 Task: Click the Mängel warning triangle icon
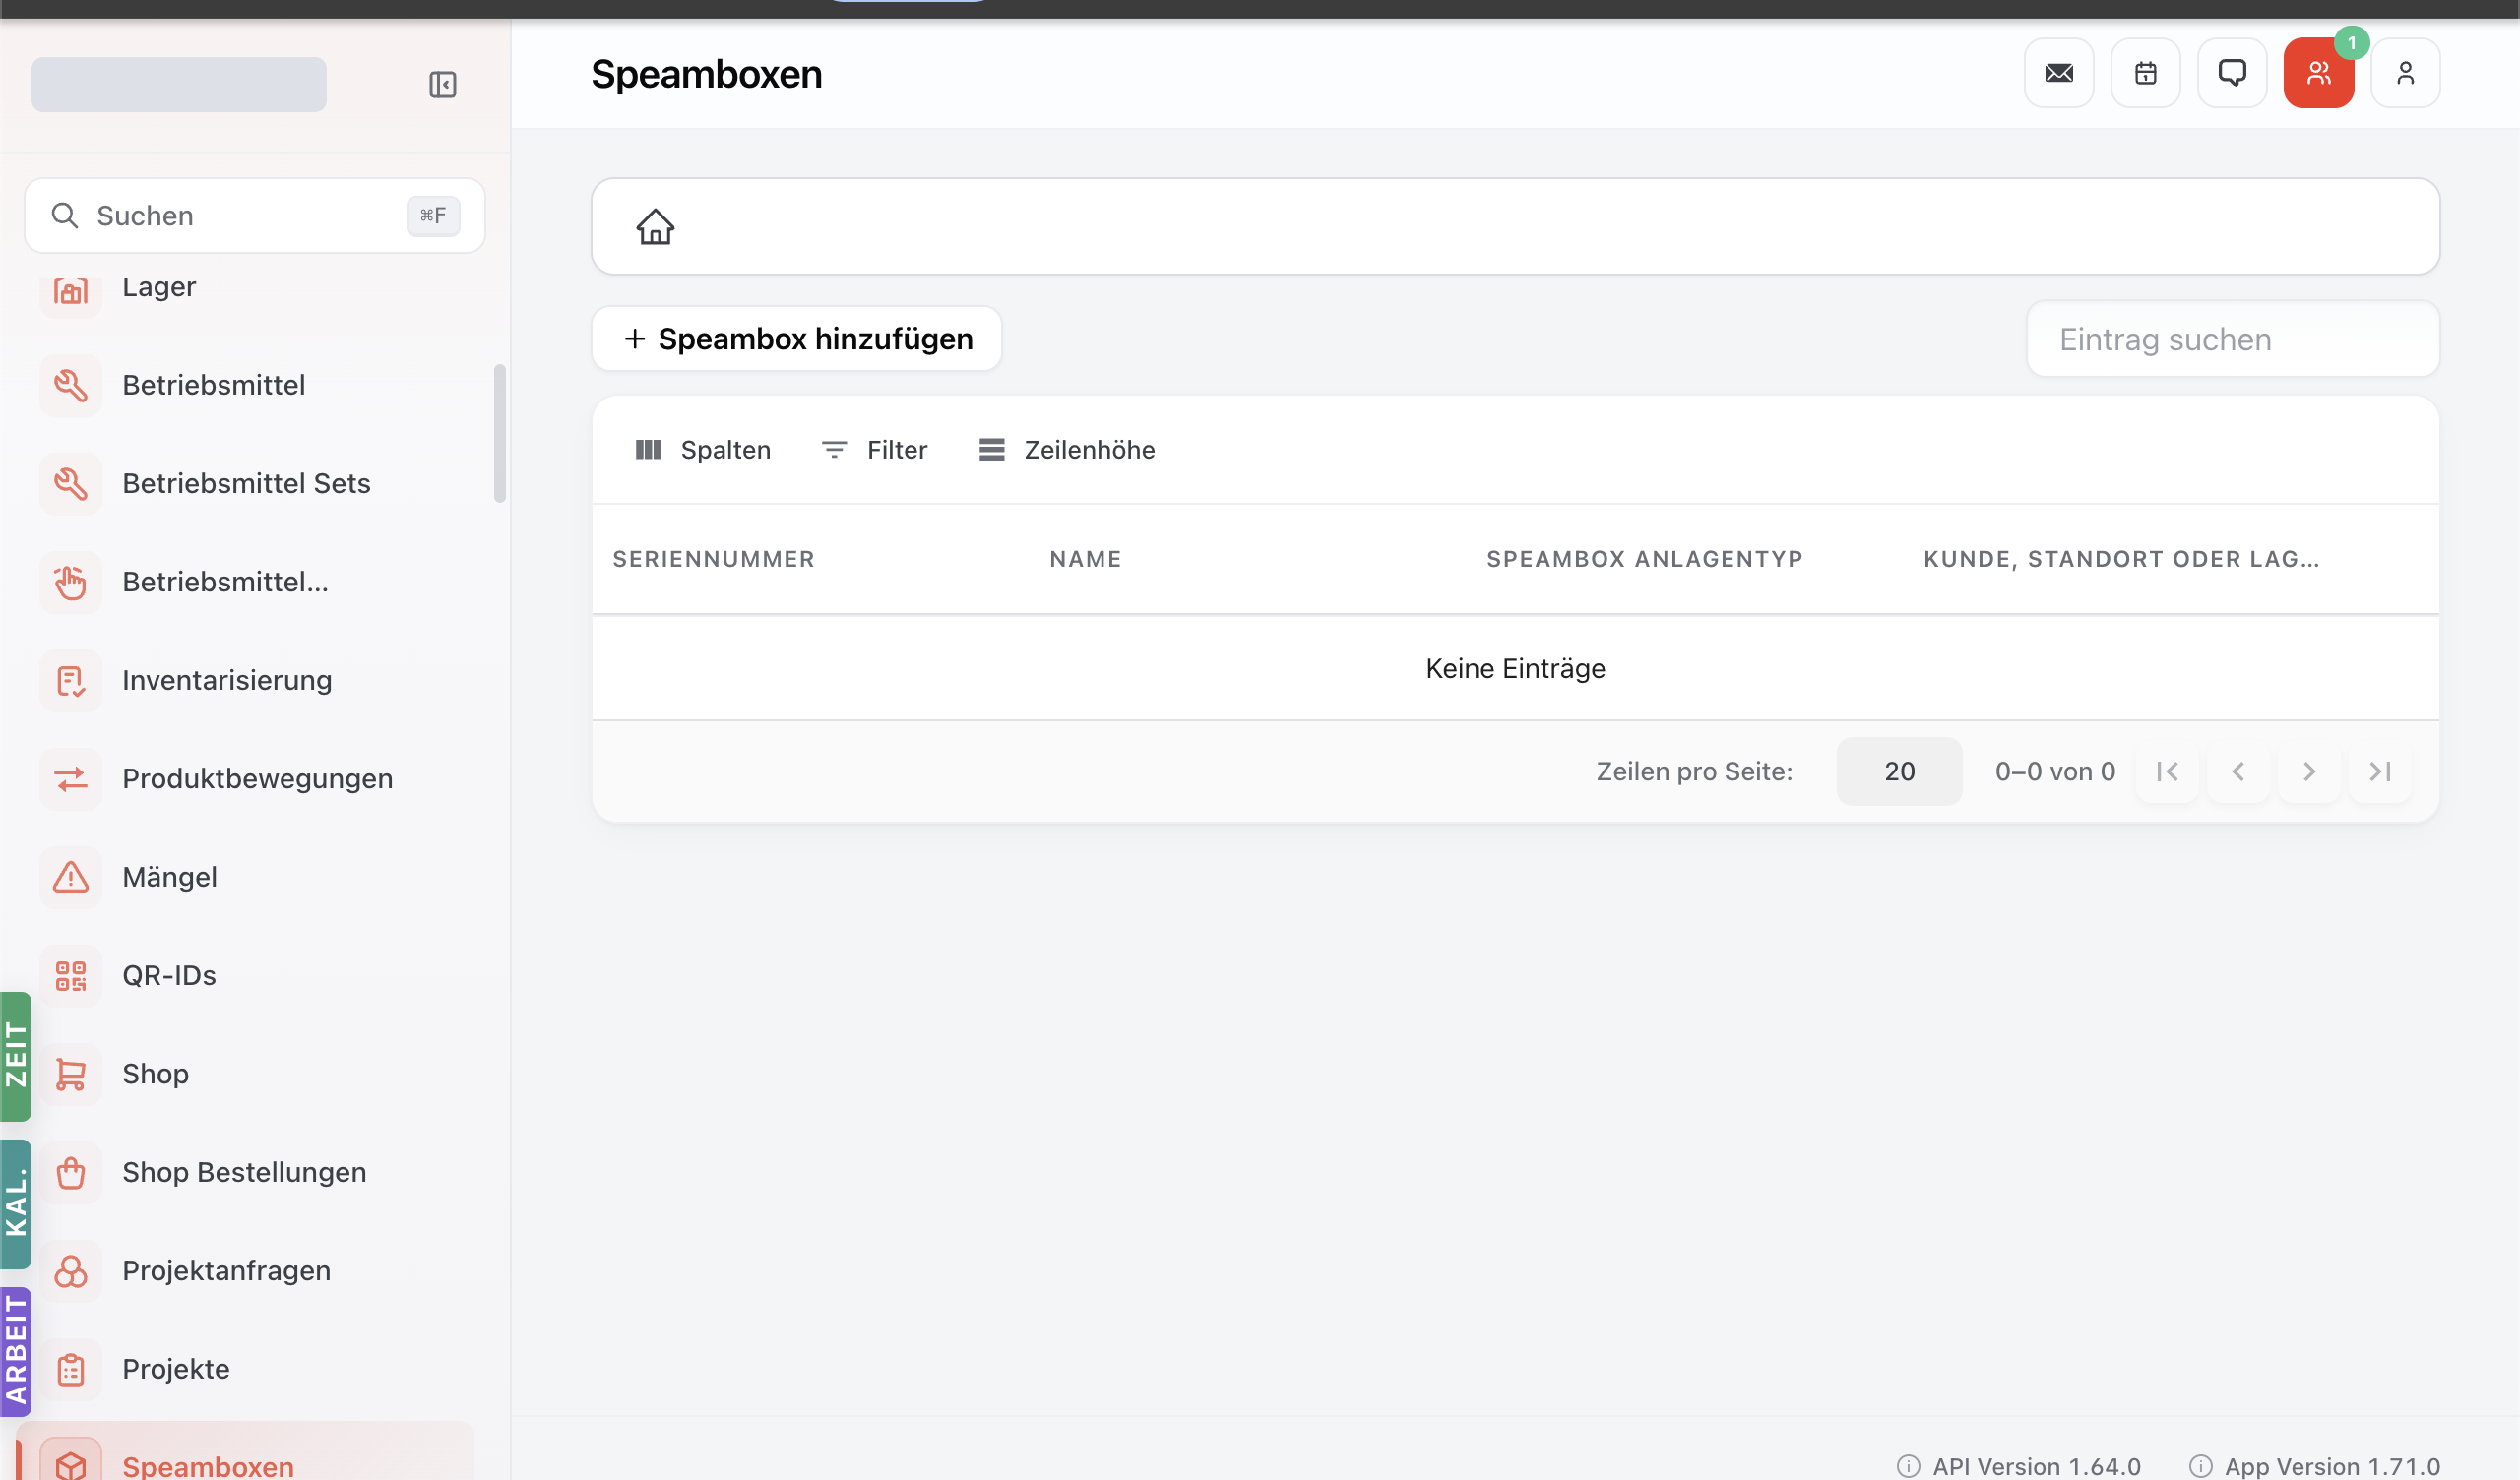point(70,877)
